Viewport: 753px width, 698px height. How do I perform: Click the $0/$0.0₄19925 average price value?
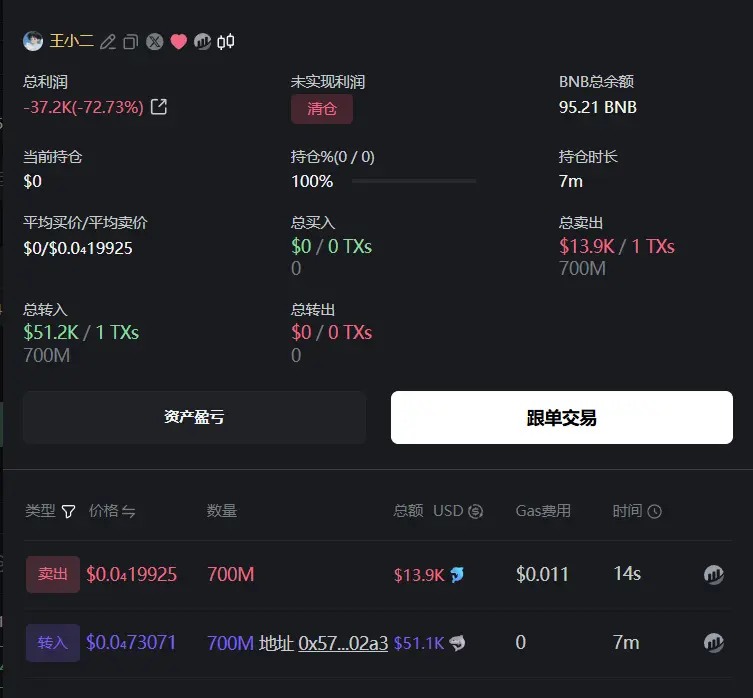point(78,248)
